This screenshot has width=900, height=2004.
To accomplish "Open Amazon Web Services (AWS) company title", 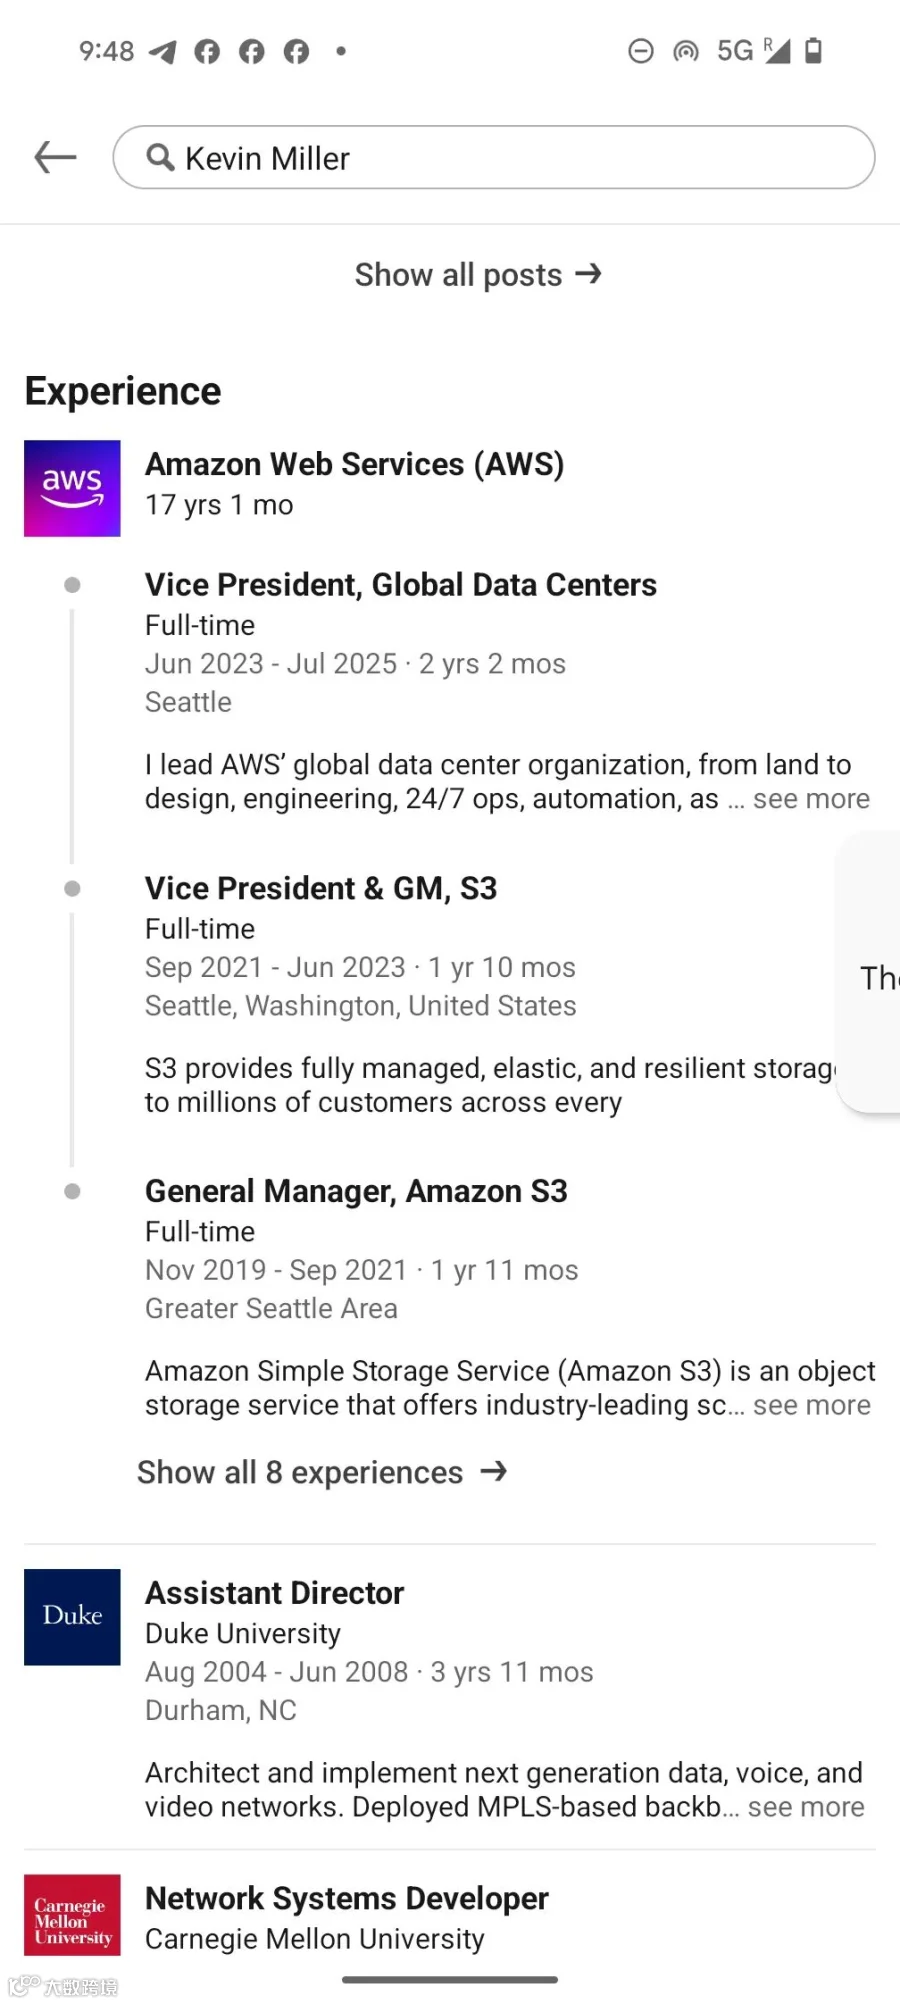I will (355, 464).
